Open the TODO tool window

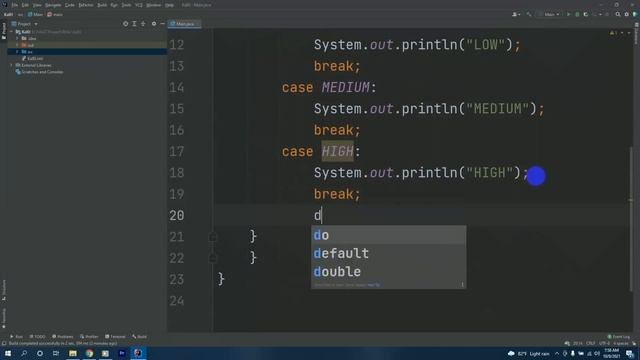click(x=38, y=337)
